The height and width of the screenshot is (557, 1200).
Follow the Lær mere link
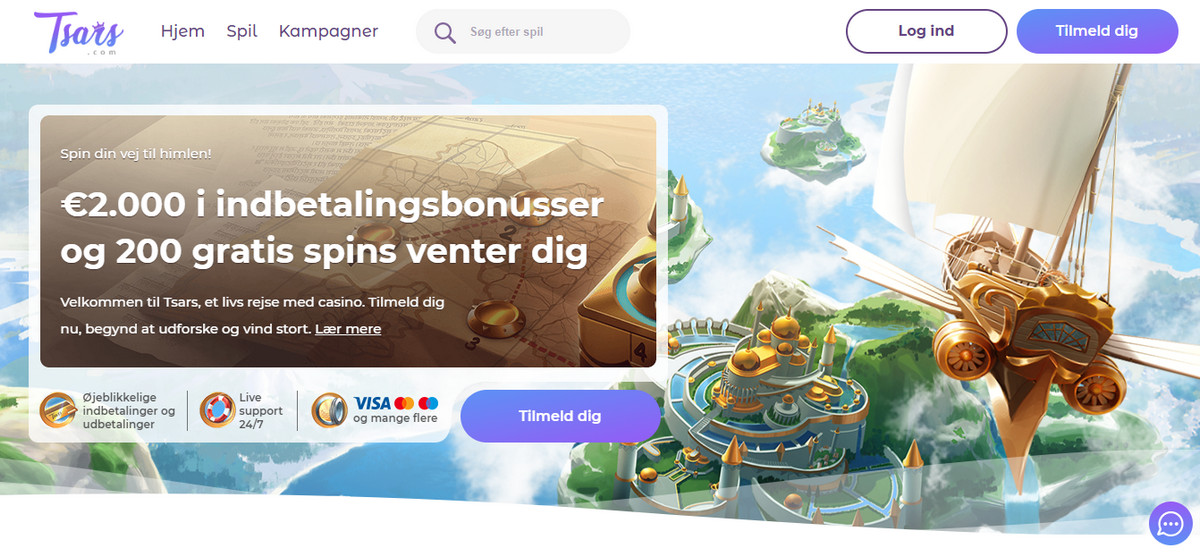coord(348,328)
